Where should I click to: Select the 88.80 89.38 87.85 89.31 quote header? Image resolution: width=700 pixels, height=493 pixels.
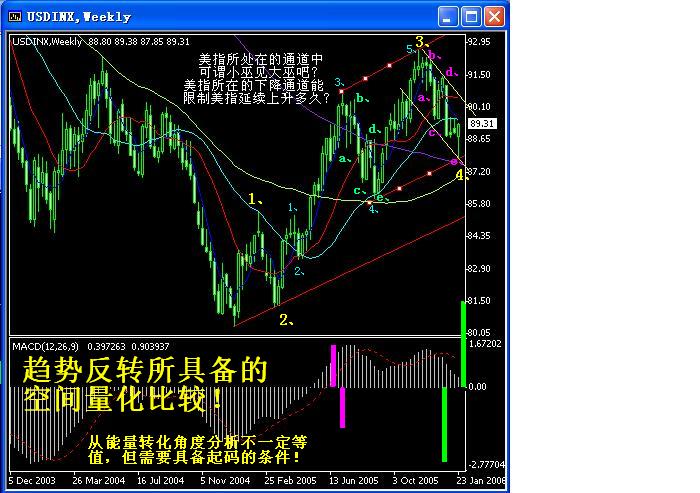[139, 42]
